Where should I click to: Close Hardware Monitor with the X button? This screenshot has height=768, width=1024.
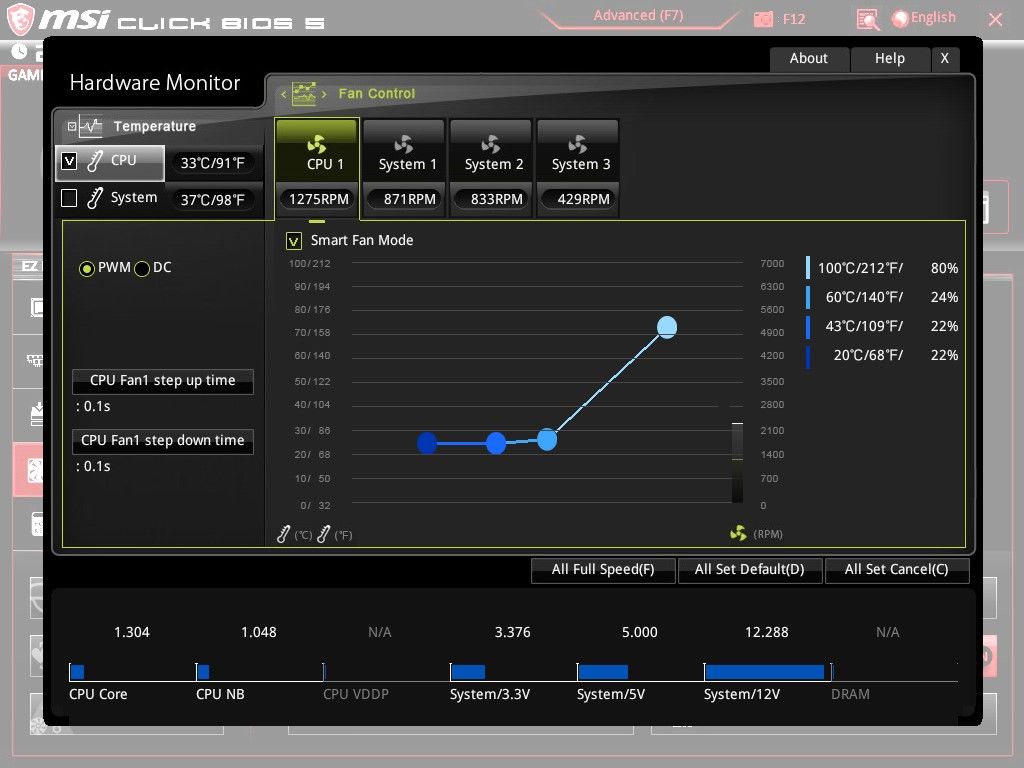click(944, 59)
